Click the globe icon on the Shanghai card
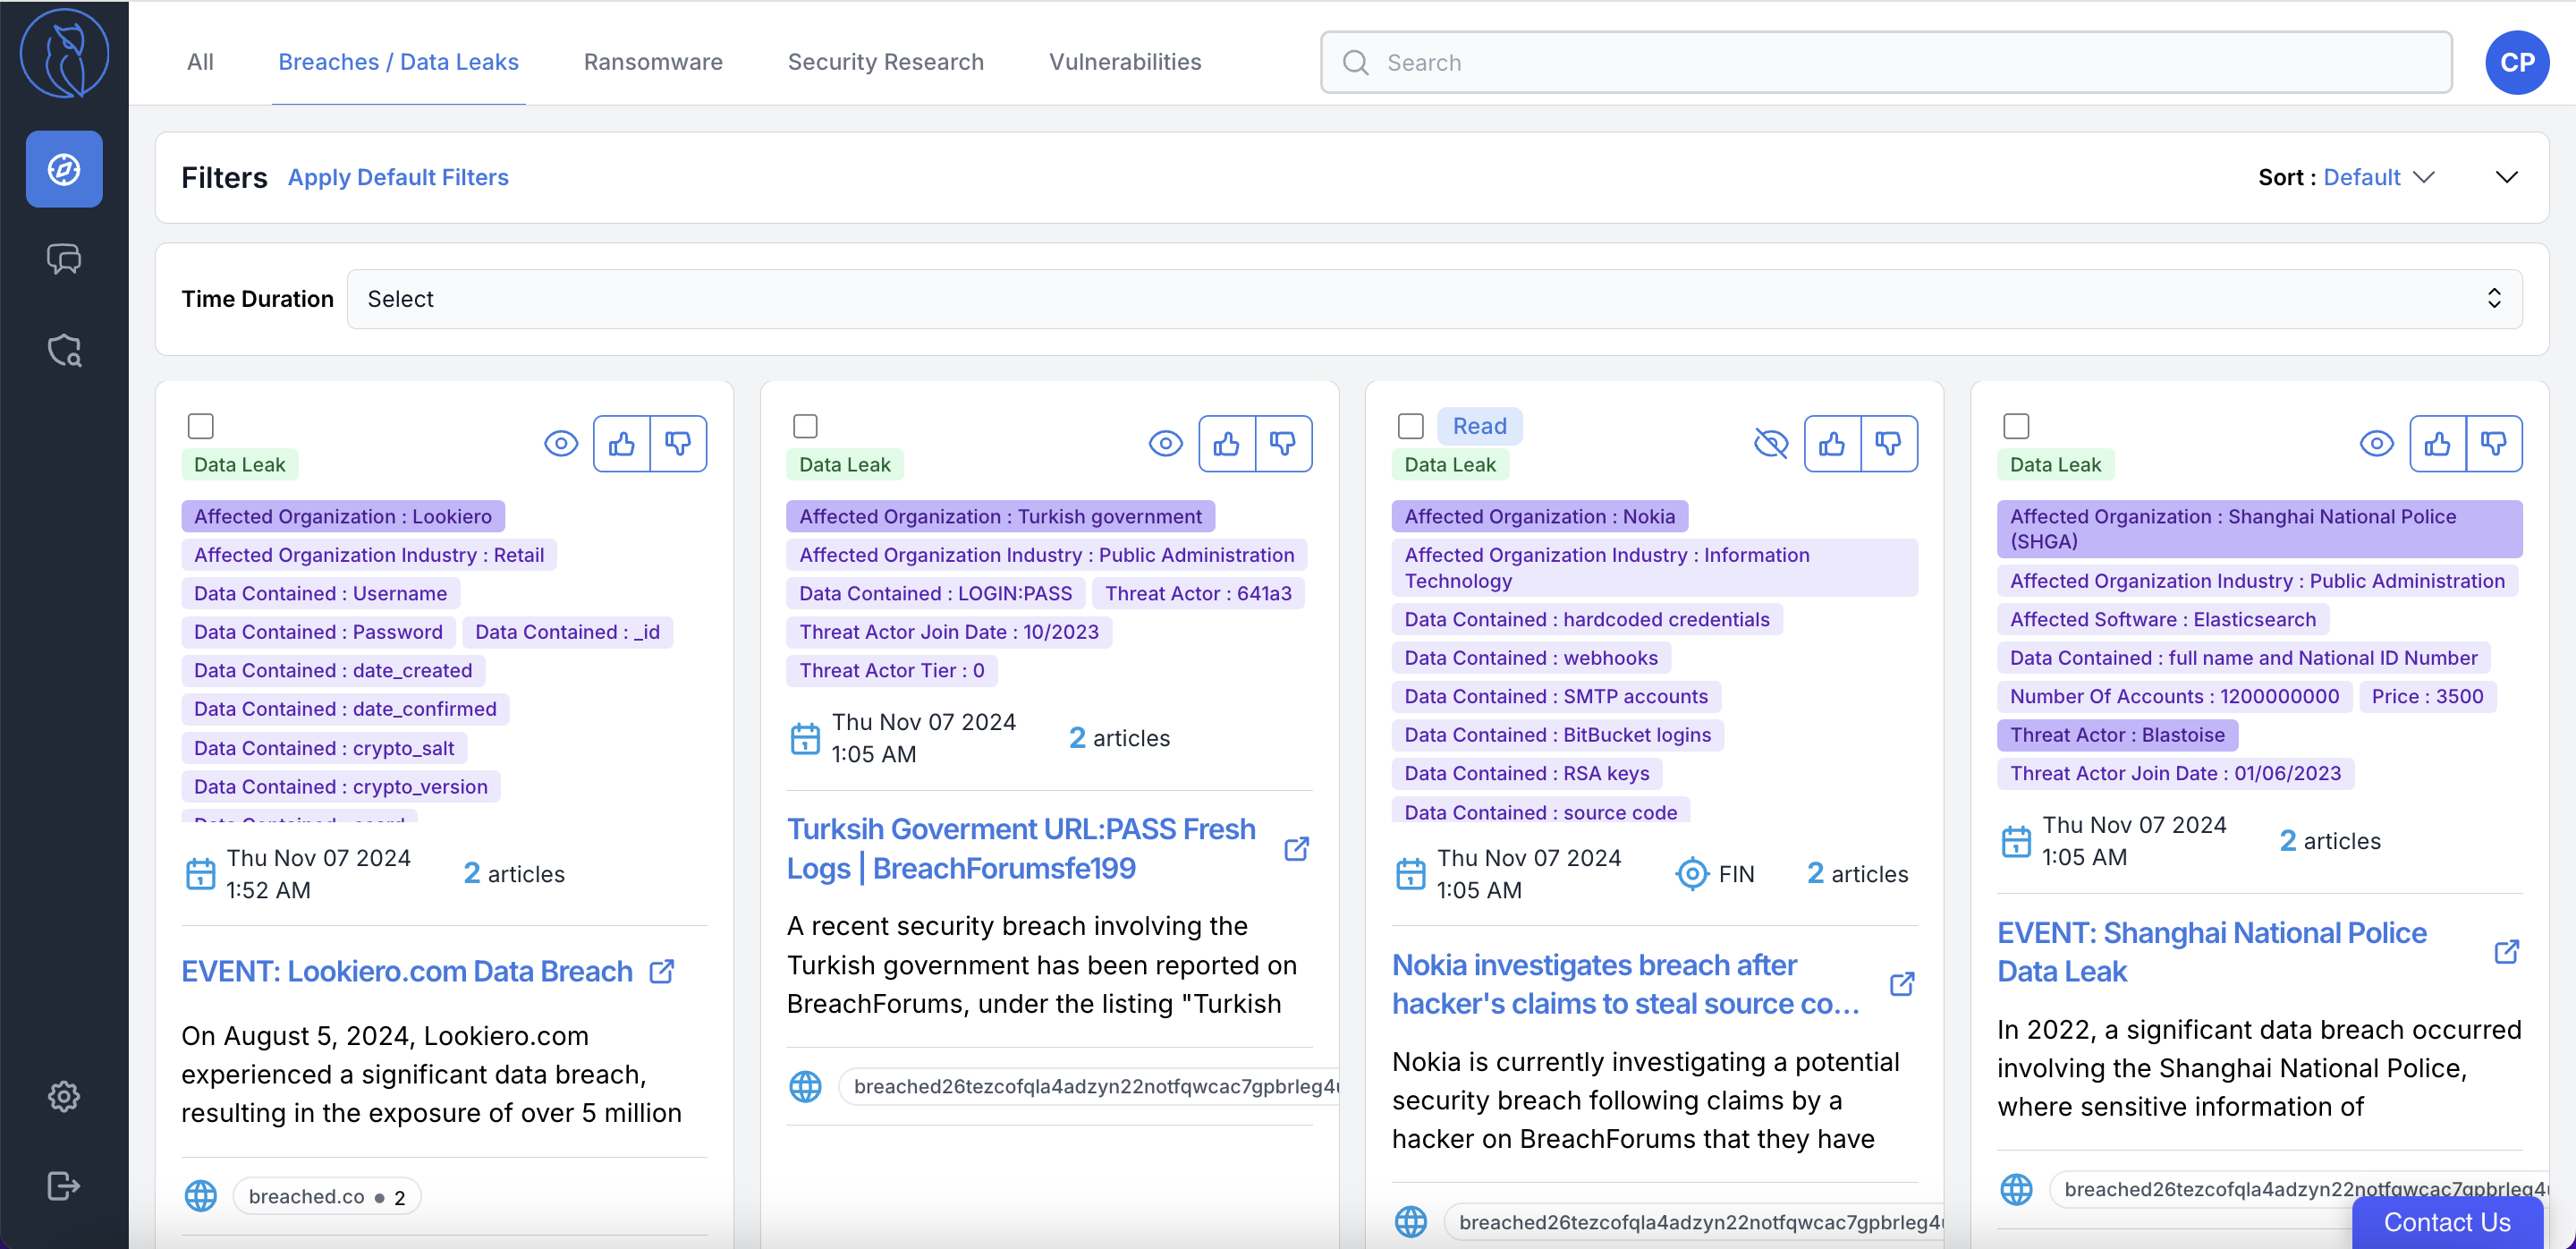The width and height of the screenshot is (2576, 1249). point(2017,1189)
